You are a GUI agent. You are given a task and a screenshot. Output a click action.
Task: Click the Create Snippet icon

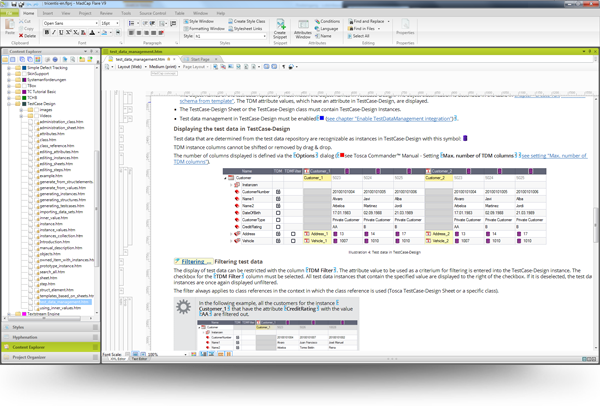click(280, 28)
